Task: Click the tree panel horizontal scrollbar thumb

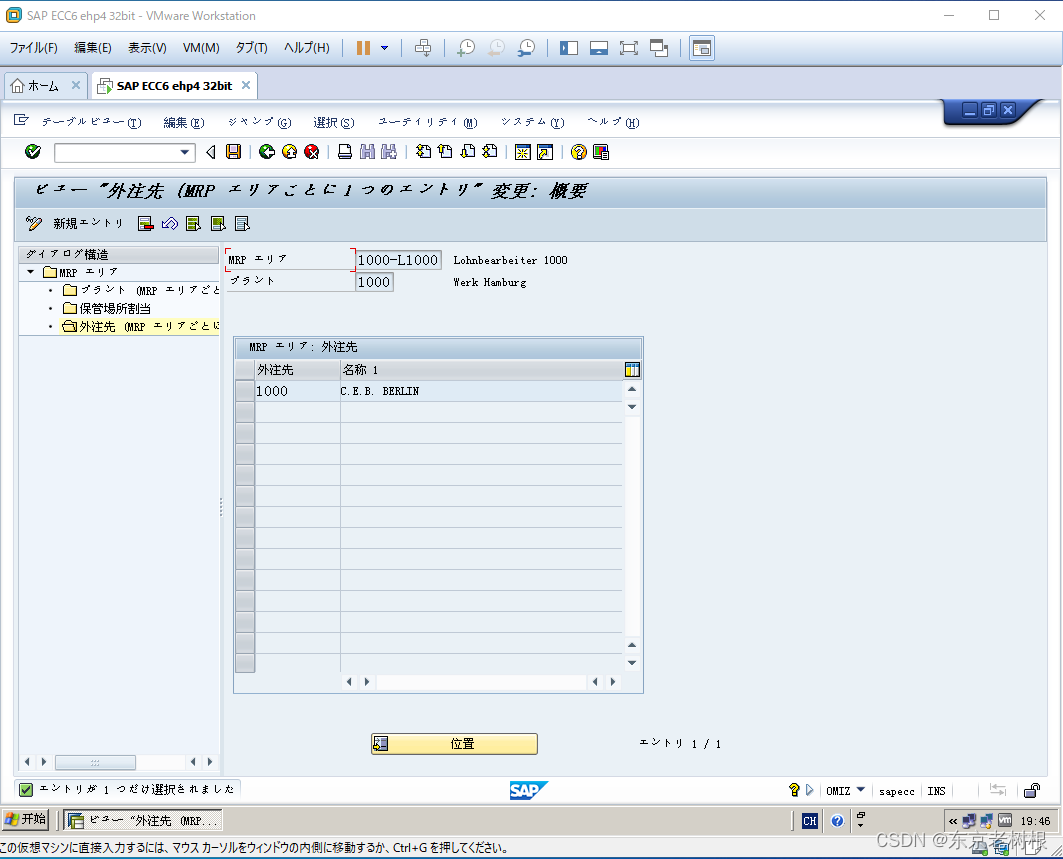Action: tap(95, 762)
